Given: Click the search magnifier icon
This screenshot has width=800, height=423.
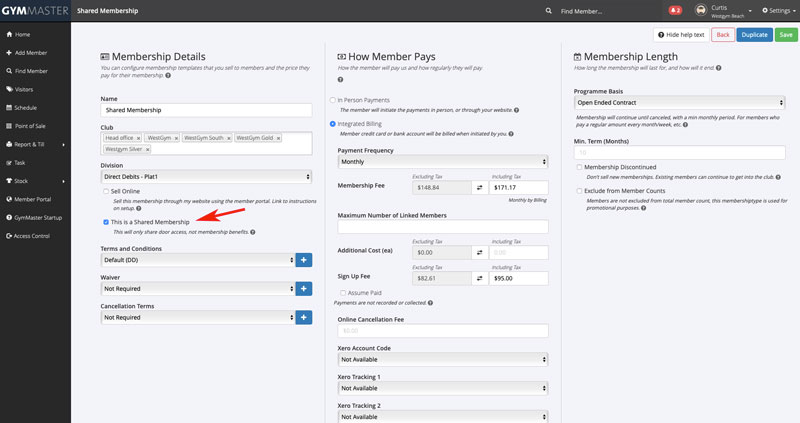Looking at the screenshot, I should (549, 10).
